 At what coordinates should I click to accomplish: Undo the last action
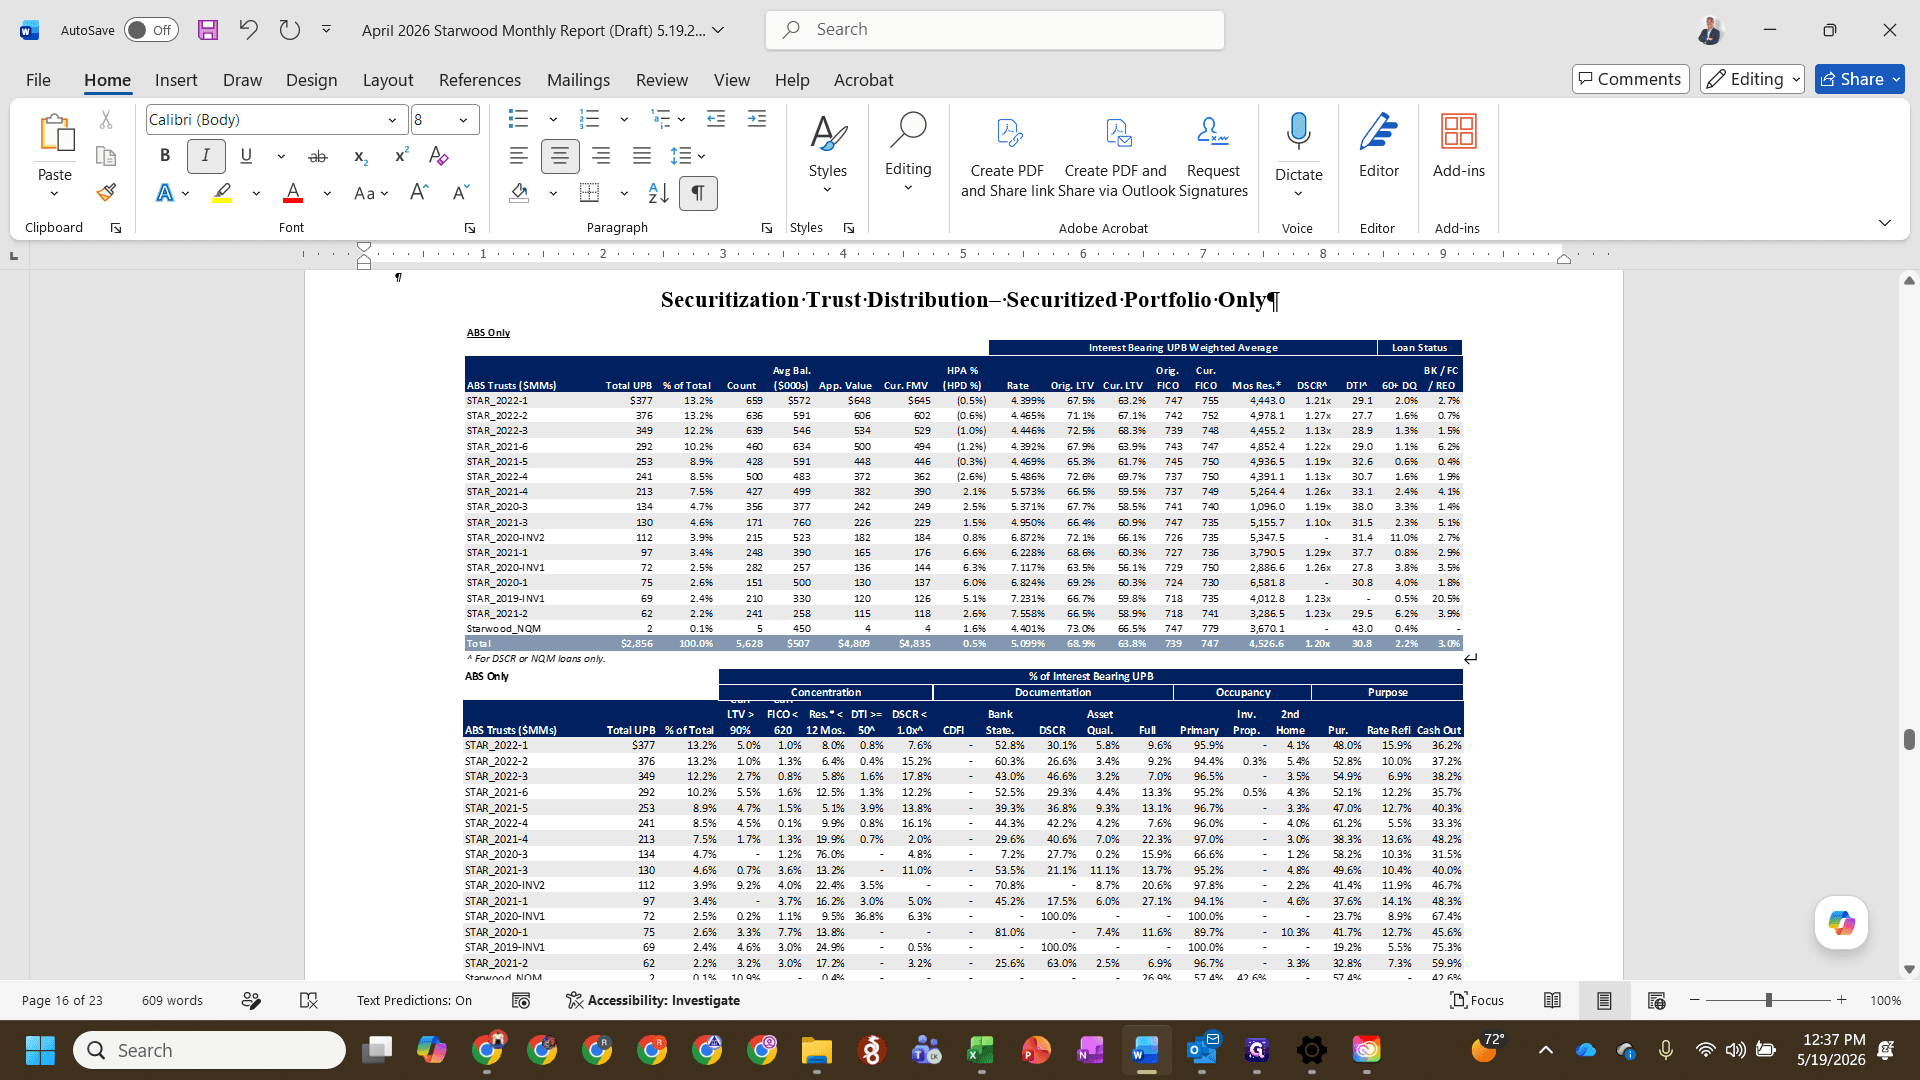coord(248,30)
